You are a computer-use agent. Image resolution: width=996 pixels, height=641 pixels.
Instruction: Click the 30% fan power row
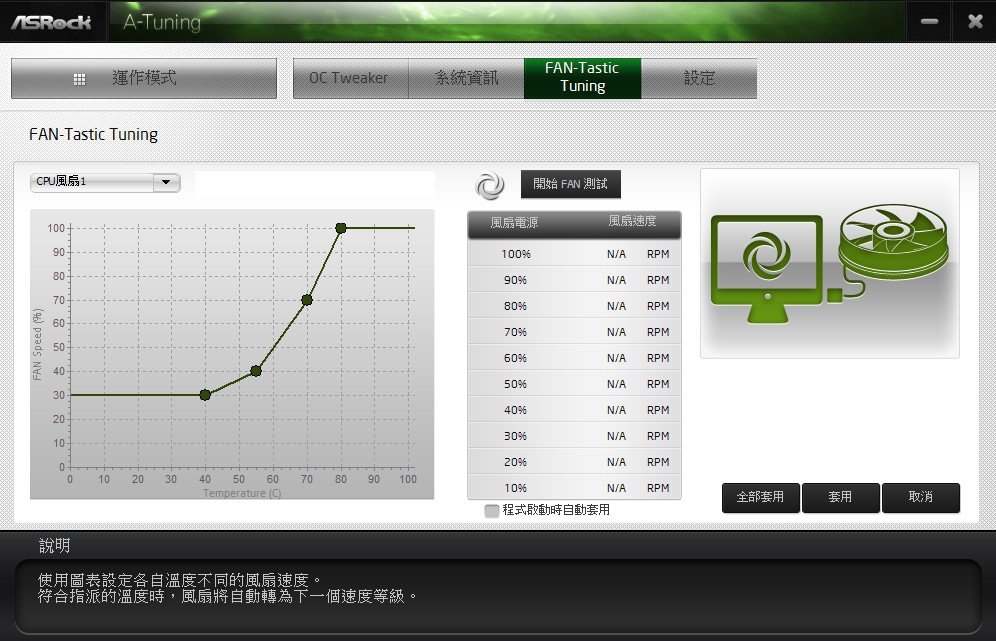tap(574, 436)
